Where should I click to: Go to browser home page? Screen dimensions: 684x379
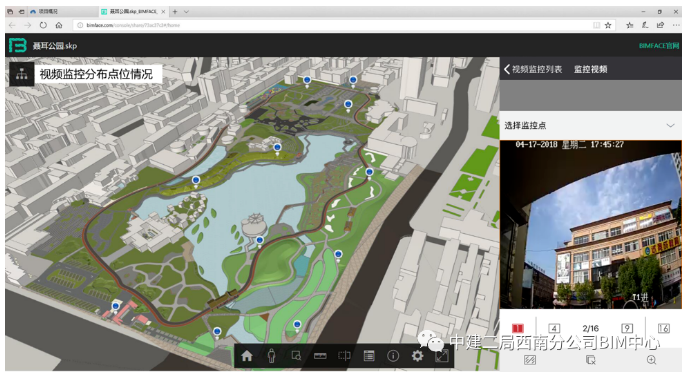click(x=59, y=25)
